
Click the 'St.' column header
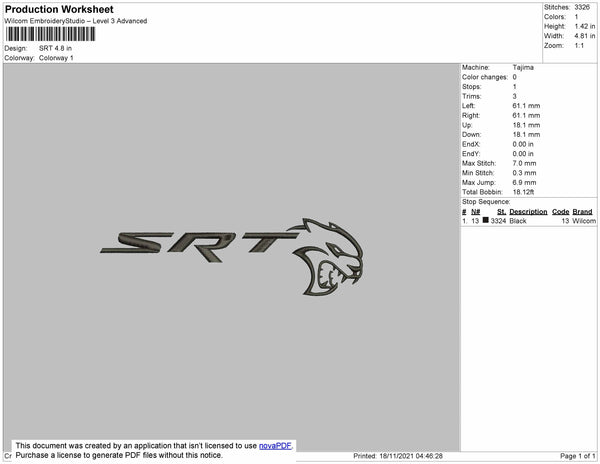click(x=501, y=212)
